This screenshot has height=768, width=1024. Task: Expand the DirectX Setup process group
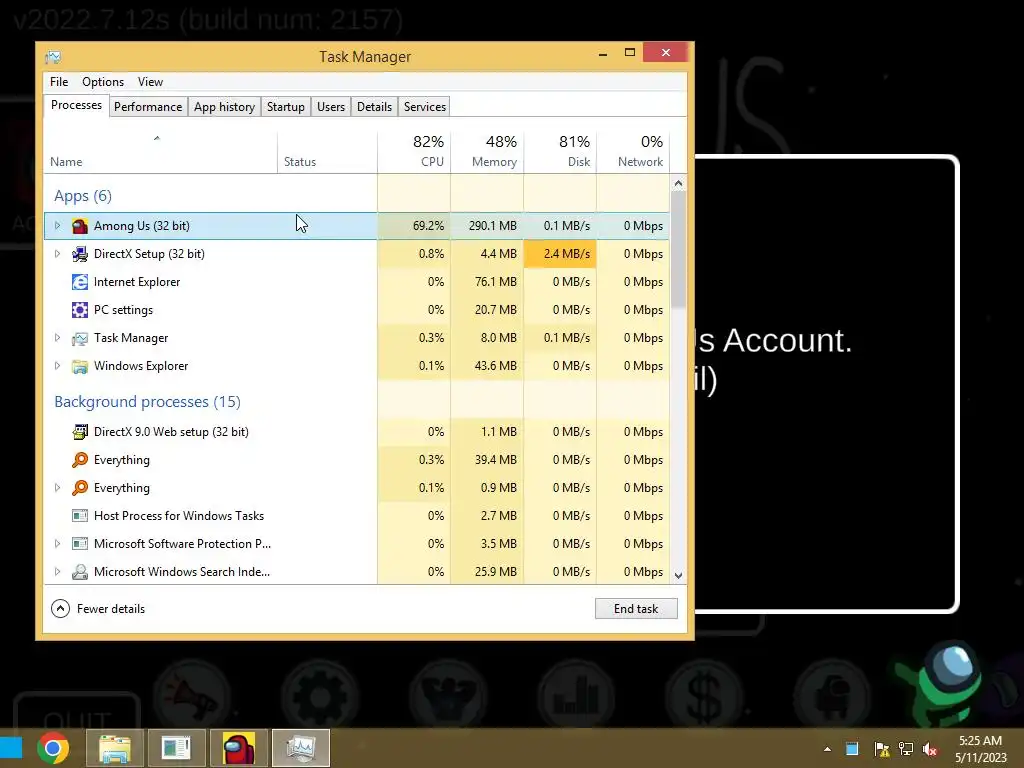(57, 254)
